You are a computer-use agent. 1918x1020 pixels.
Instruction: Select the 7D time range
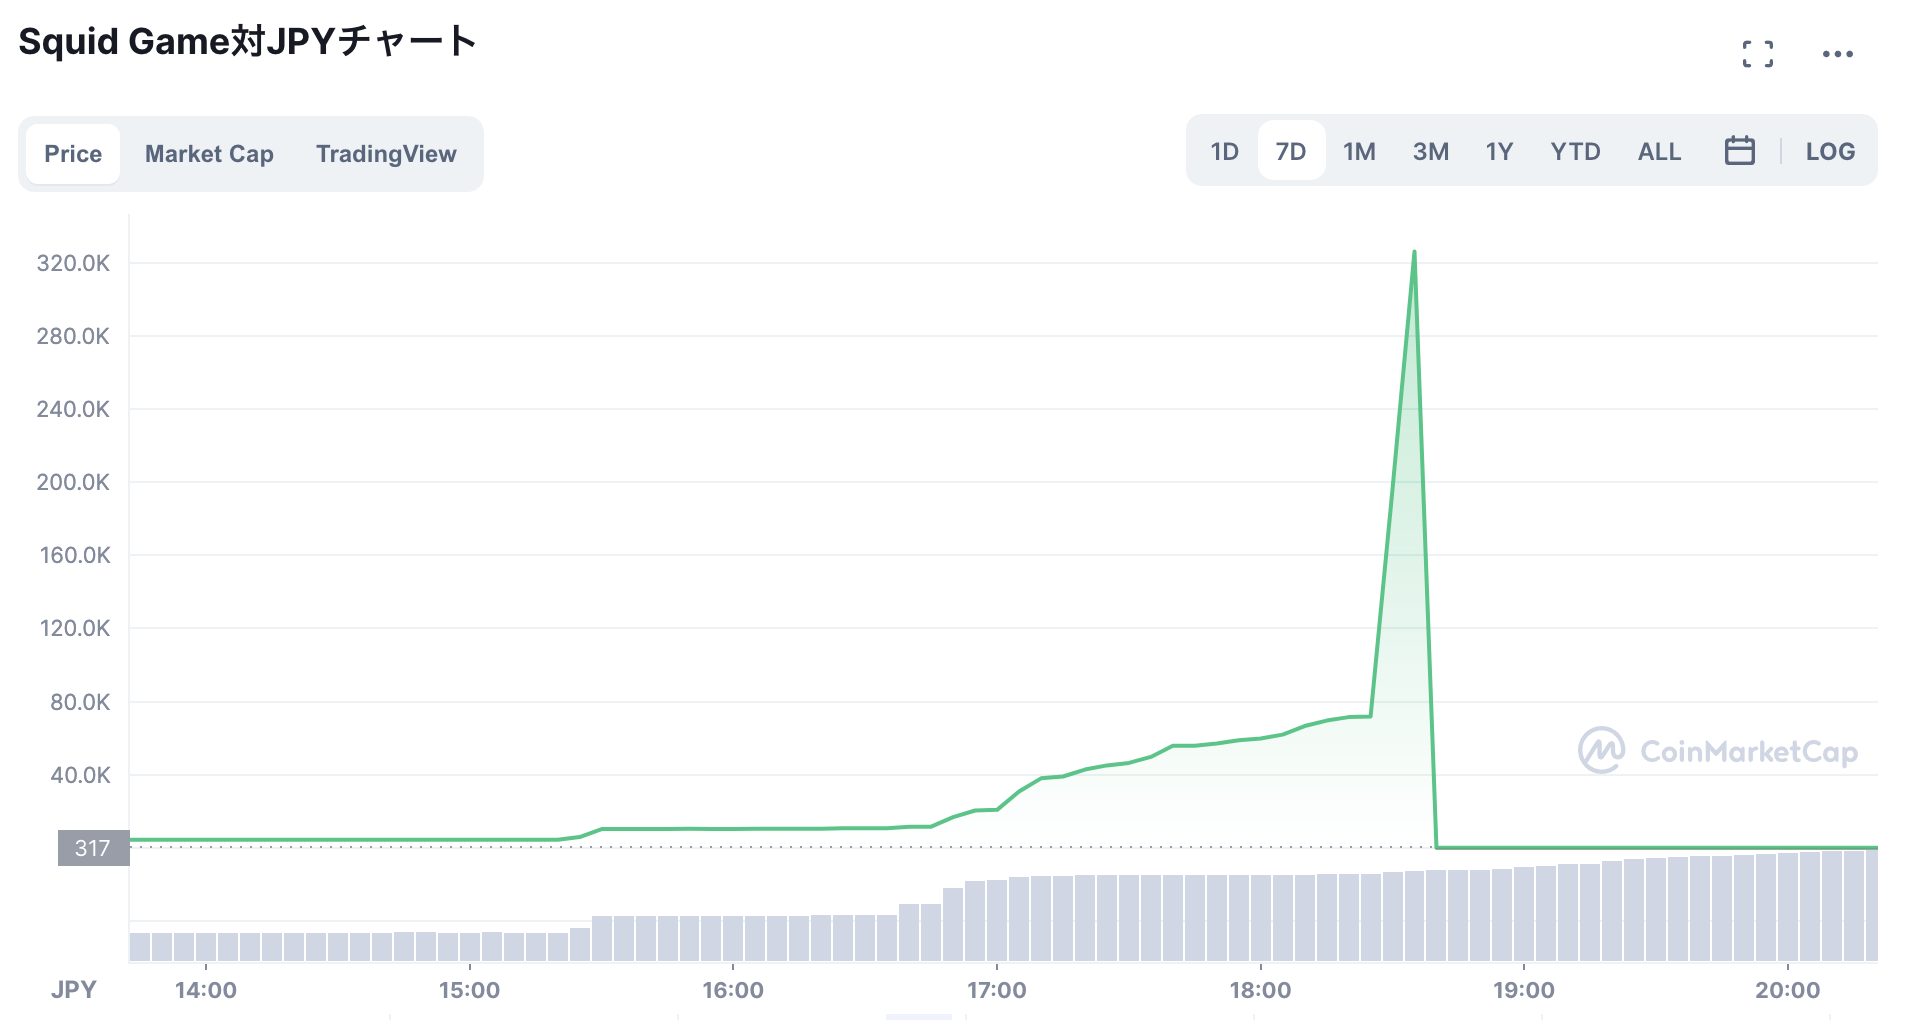coord(1291,151)
